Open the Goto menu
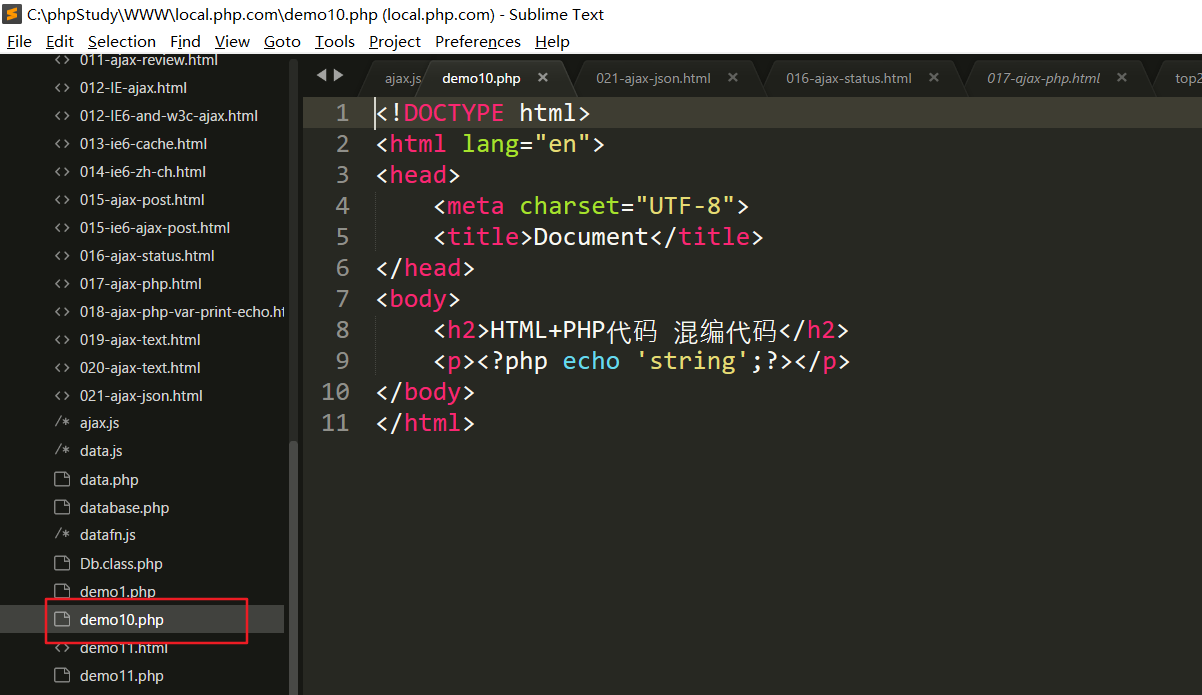Image resolution: width=1202 pixels, height=695 pixels. coord(282,42)
